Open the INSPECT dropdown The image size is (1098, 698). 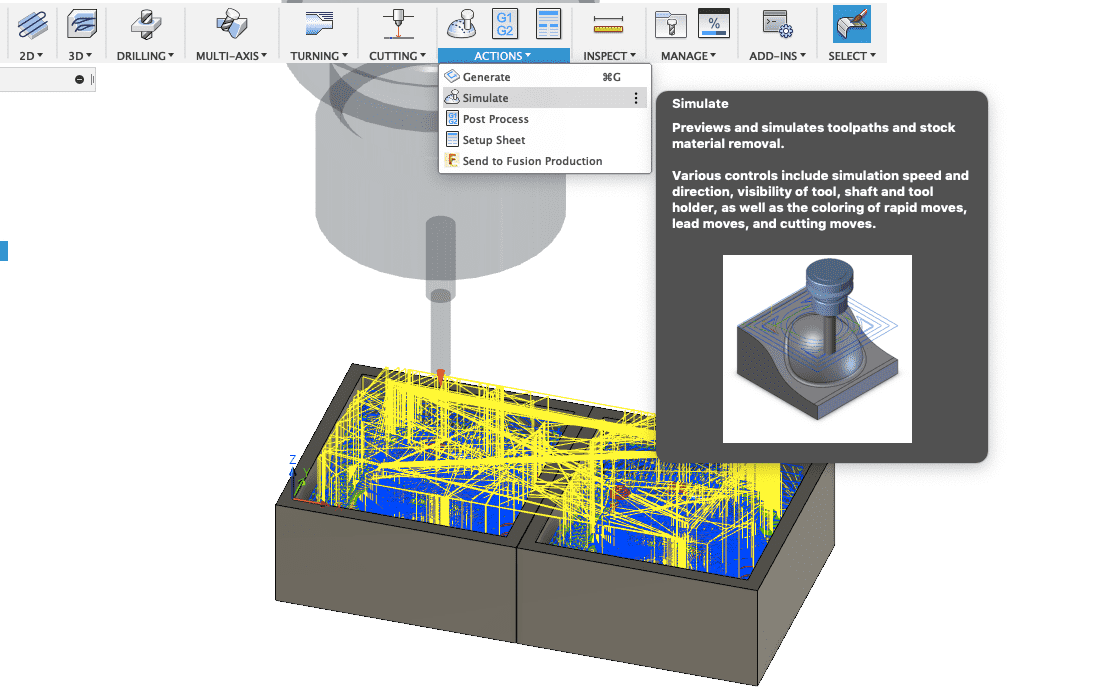click(609, 56)
